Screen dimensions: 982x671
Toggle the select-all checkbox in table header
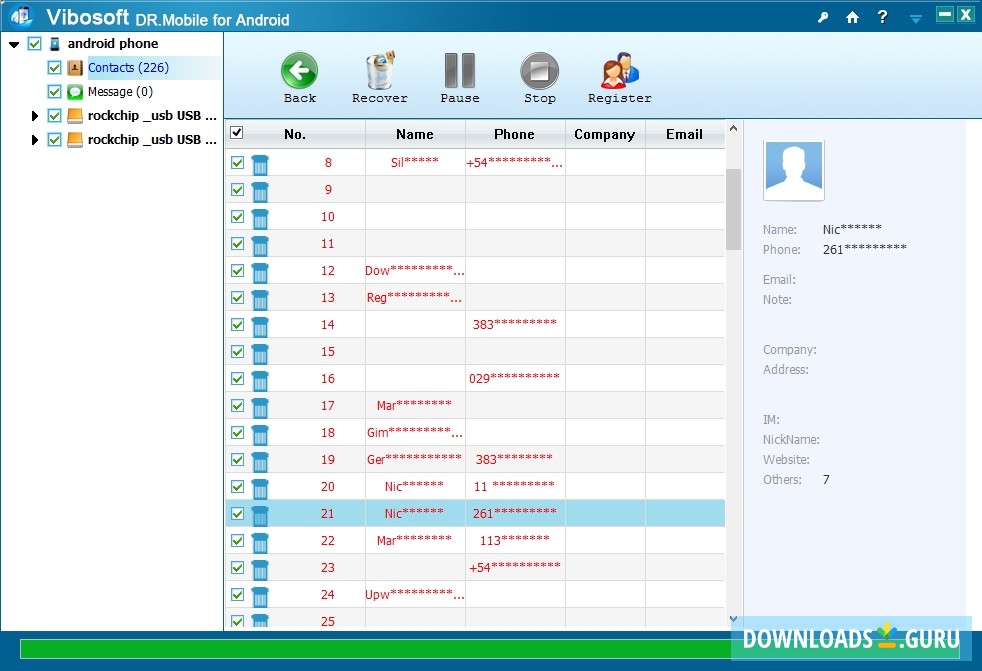[237, 132]
